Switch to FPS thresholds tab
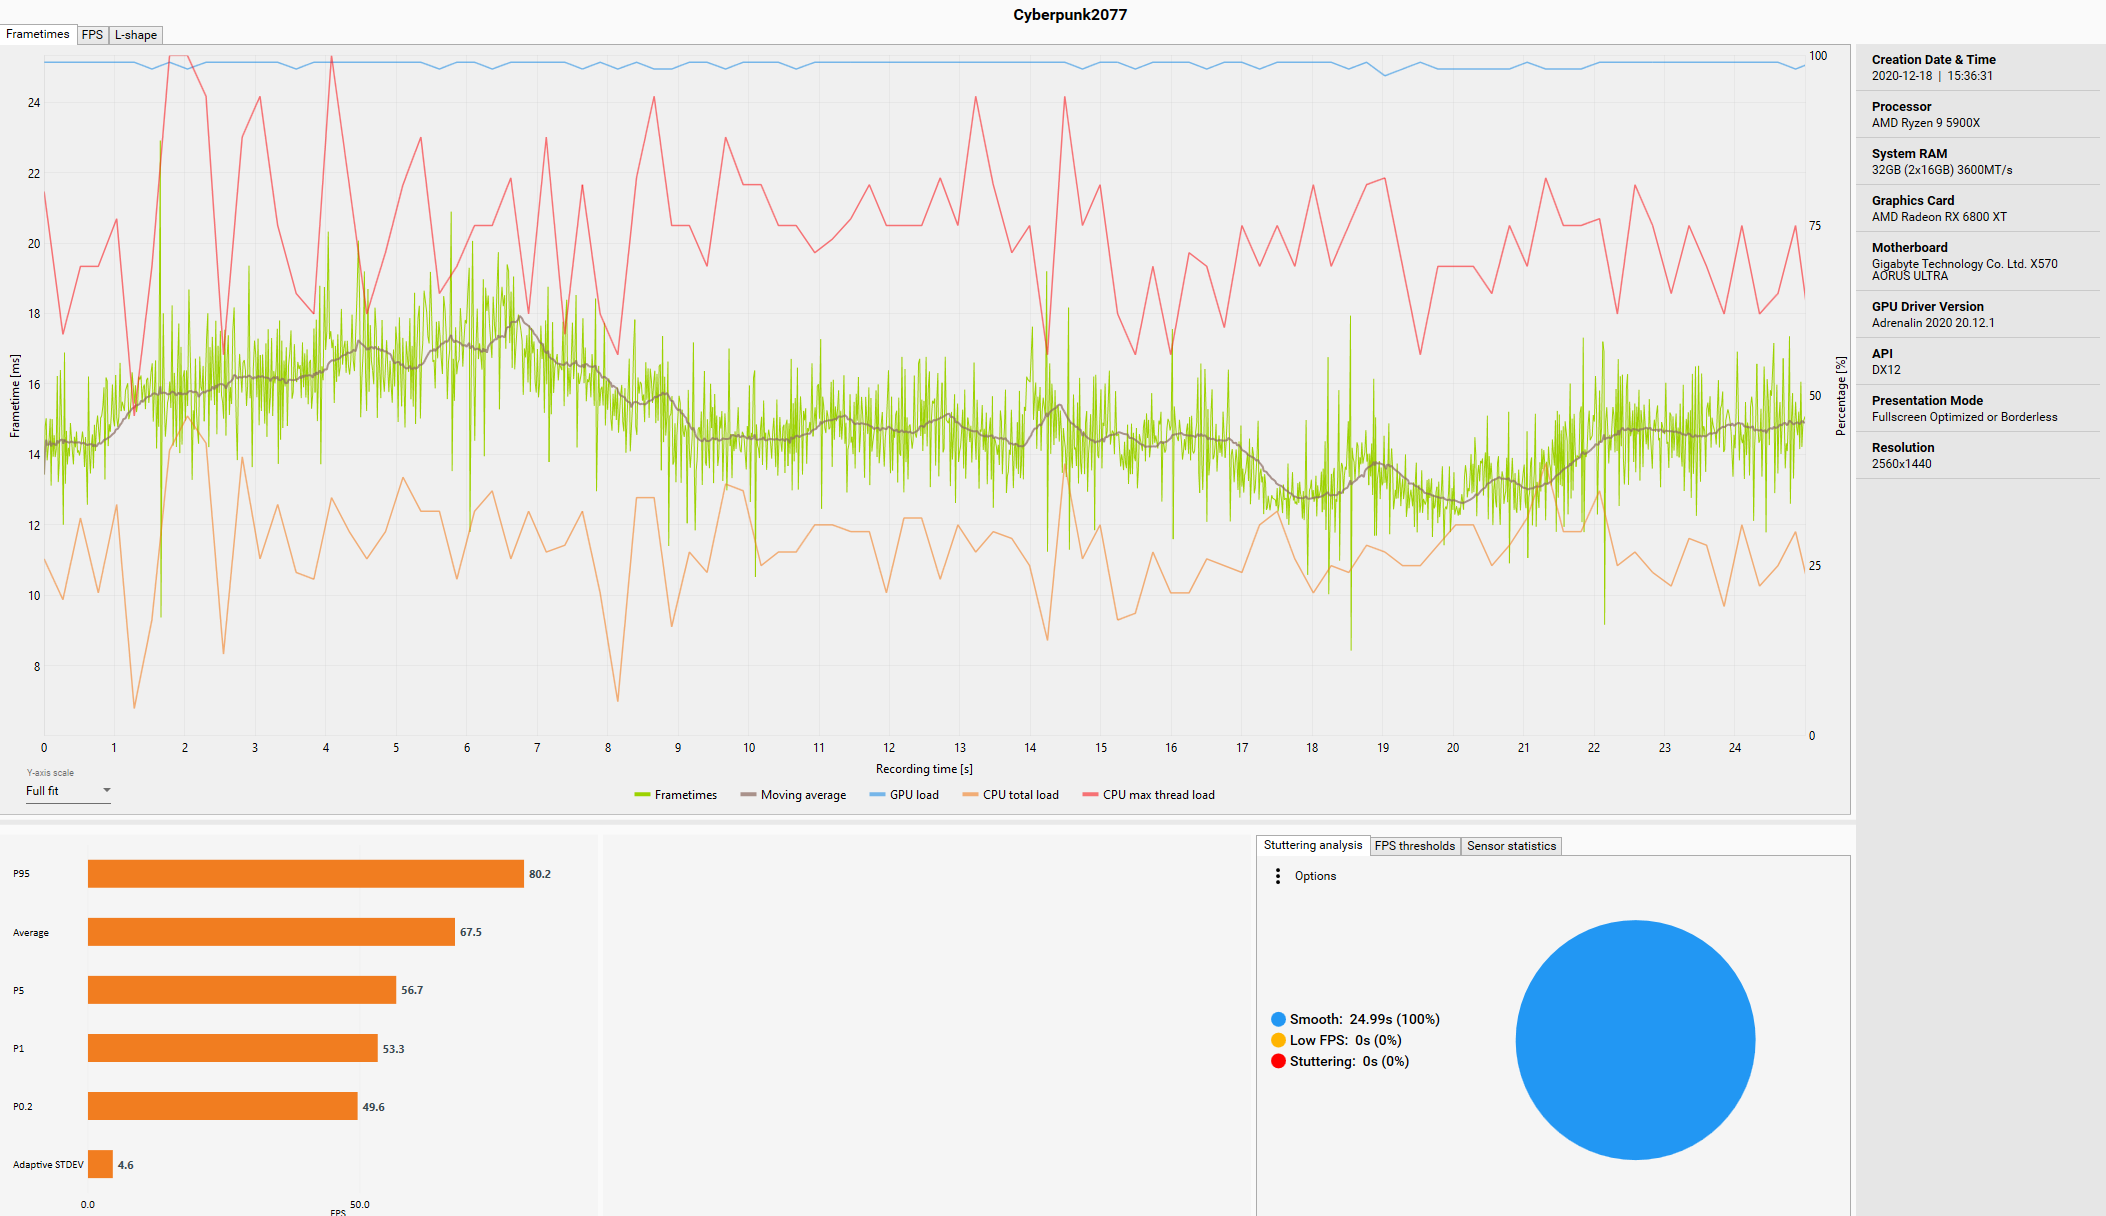 coord(1414,846)
